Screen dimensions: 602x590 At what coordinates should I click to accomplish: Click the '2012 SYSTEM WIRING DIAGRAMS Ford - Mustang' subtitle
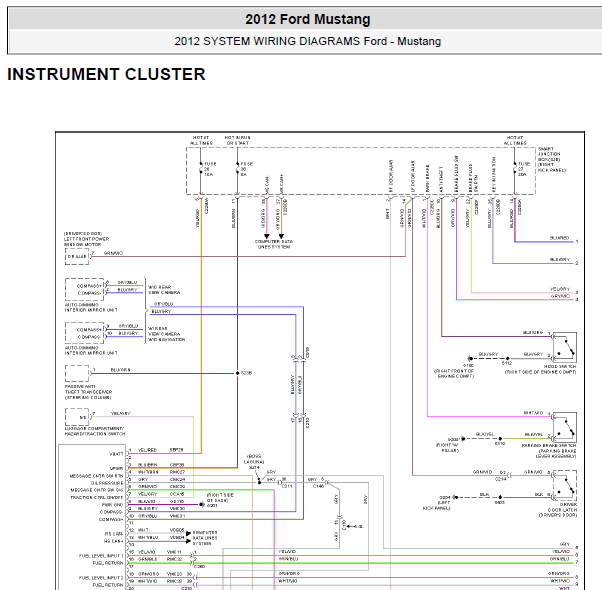tap(308, 41)
